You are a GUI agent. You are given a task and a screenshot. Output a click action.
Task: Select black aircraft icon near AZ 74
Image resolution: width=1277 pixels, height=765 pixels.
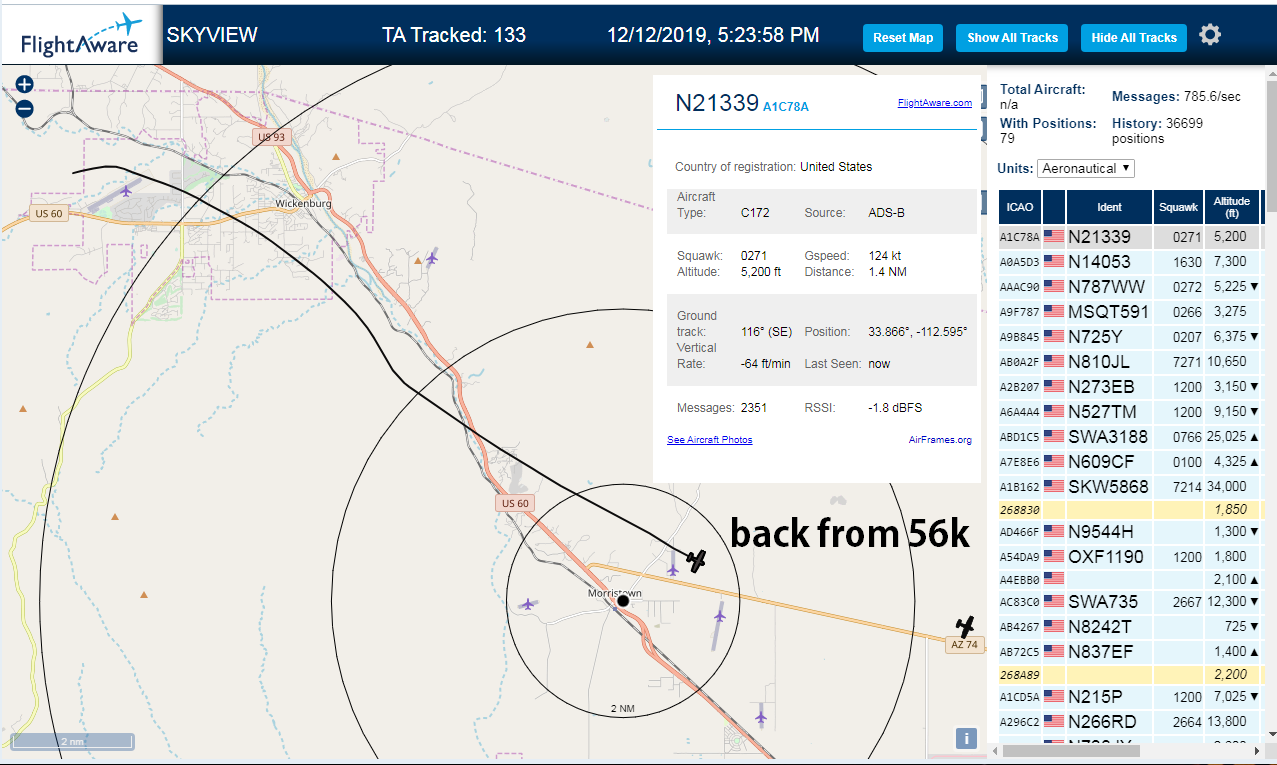tap(965, 626)
